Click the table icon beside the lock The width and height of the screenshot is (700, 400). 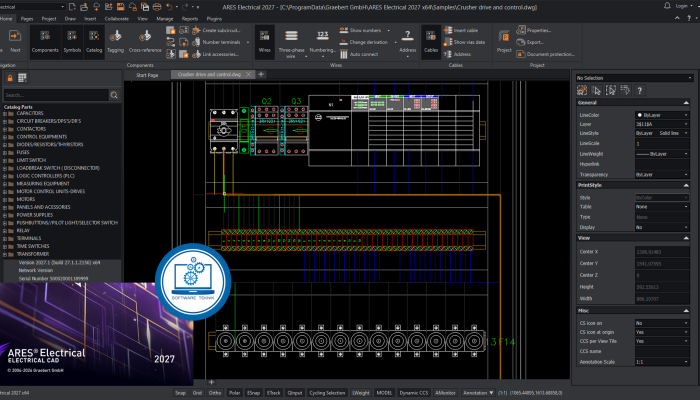pyautogui.click(x=22, y=78)
